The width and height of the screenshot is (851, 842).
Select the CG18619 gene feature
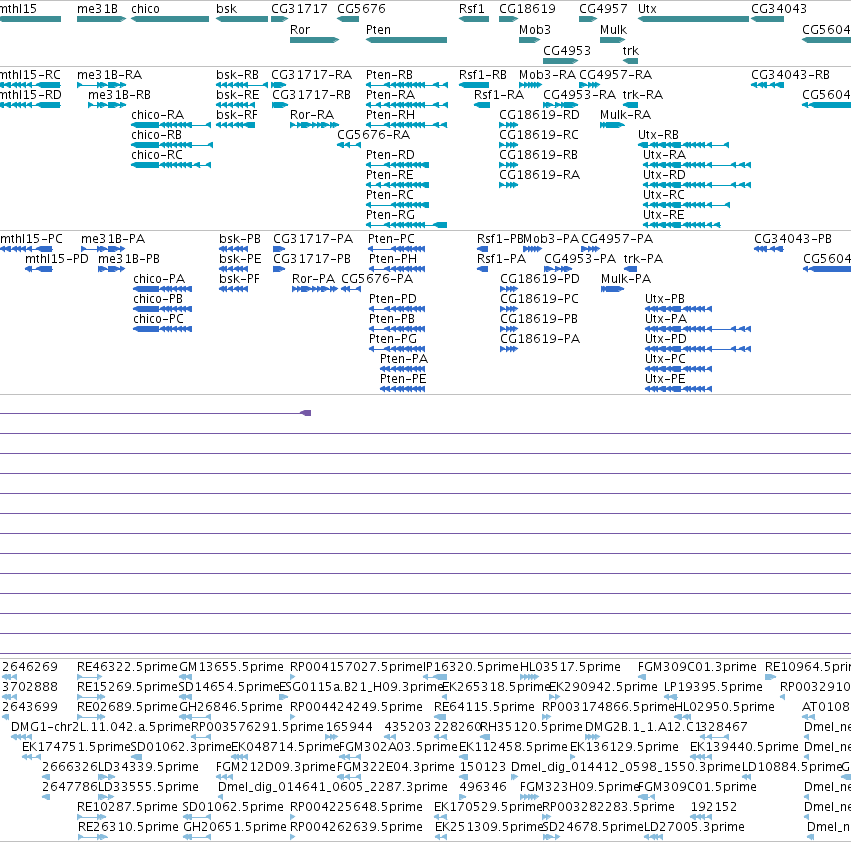(x=509, y=19)
